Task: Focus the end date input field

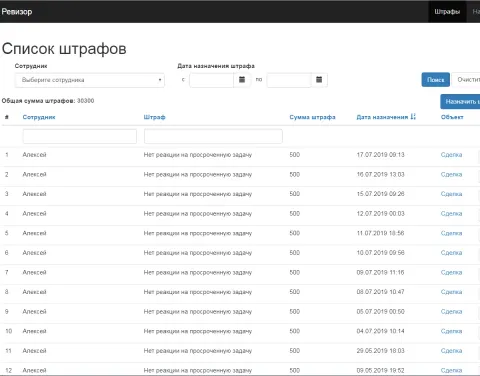Action: [x=289, y=80]
